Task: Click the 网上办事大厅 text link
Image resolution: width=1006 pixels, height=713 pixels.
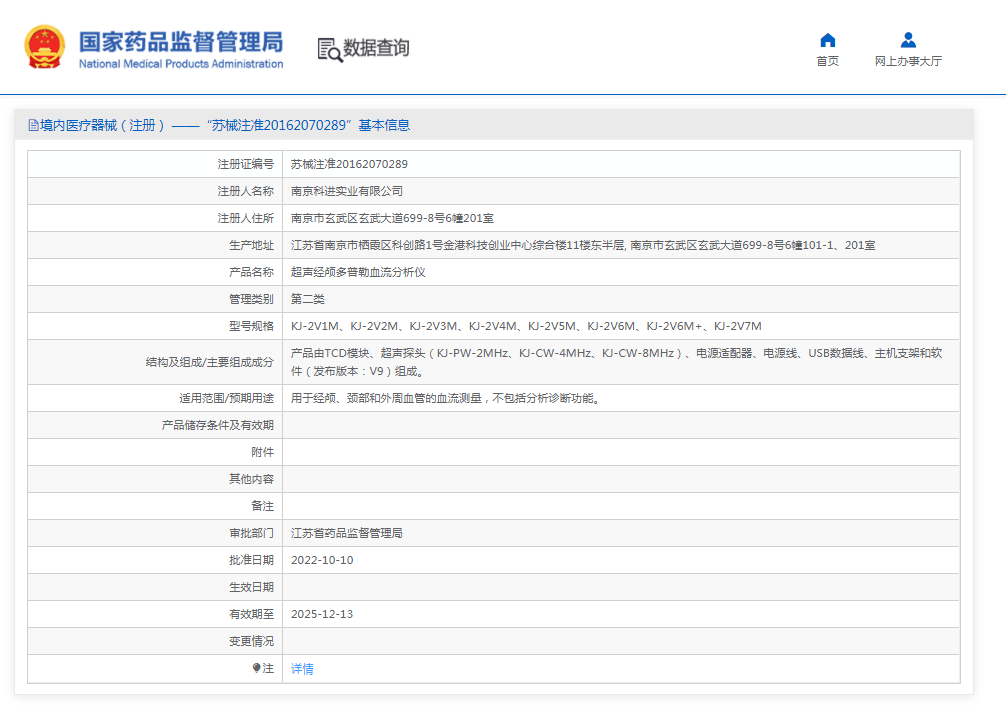Action: (908, 59)
